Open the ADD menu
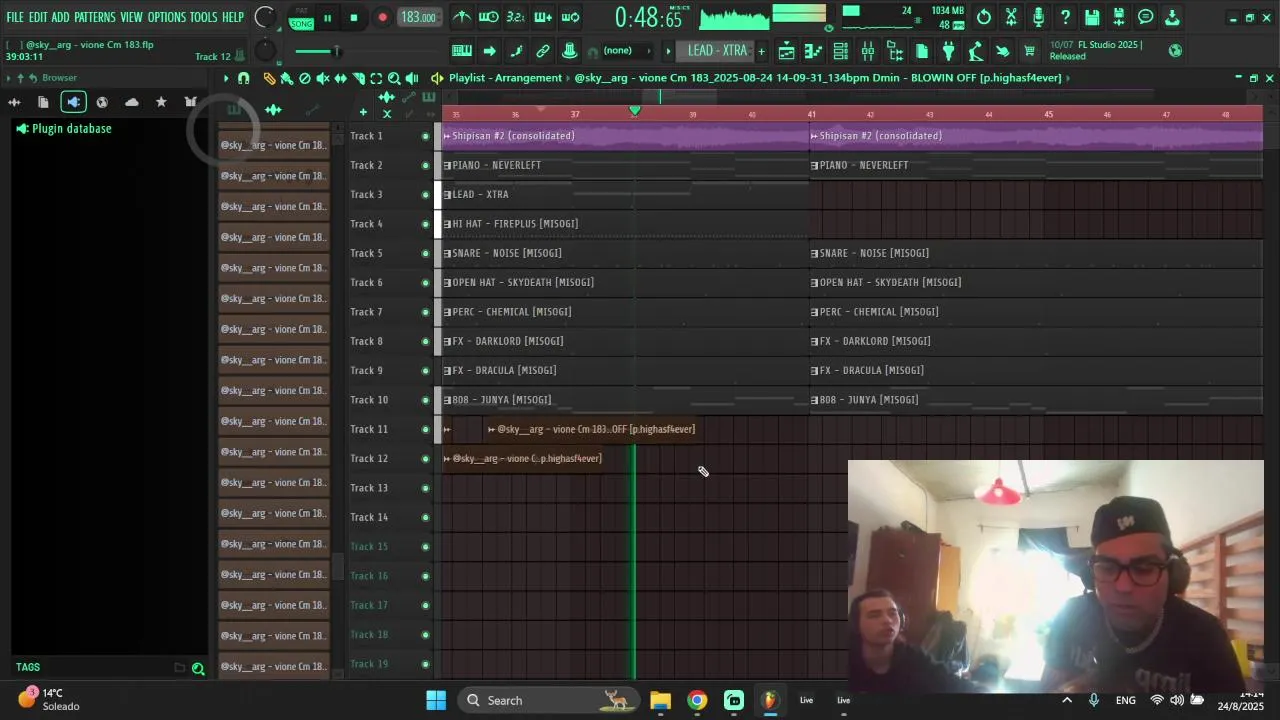1280x720 pixels. [x=61, y=18]
